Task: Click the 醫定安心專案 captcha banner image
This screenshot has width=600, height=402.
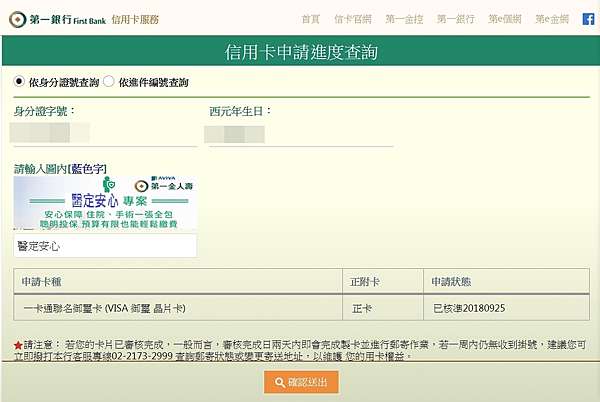Action: click(x=105, y=203)
